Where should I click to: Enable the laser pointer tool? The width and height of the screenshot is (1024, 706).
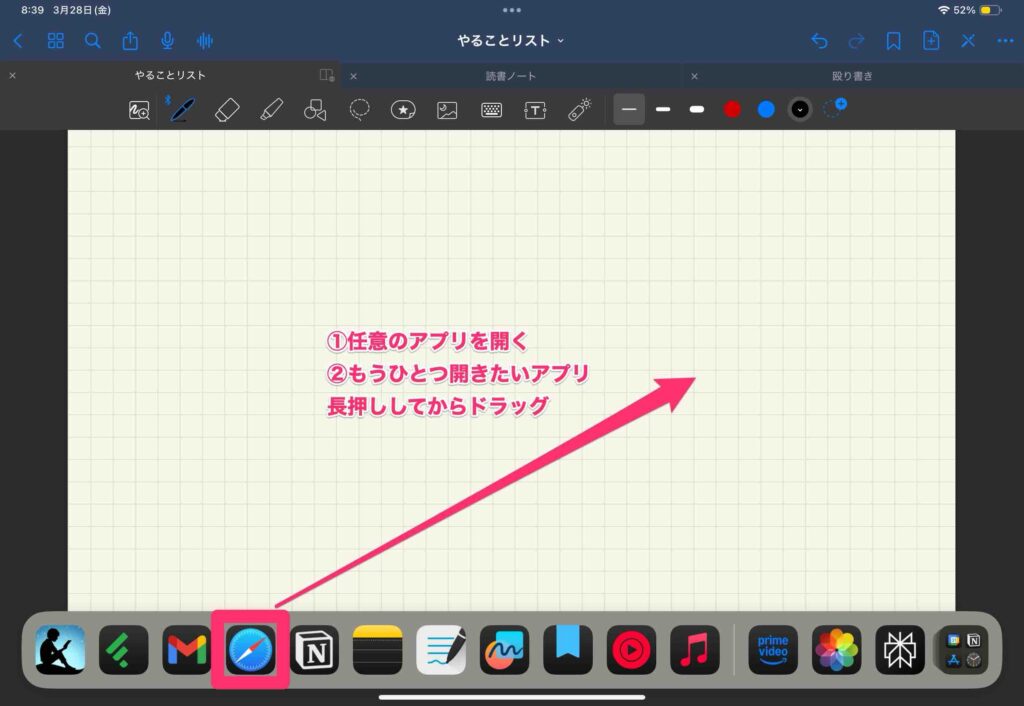point(580,109)
